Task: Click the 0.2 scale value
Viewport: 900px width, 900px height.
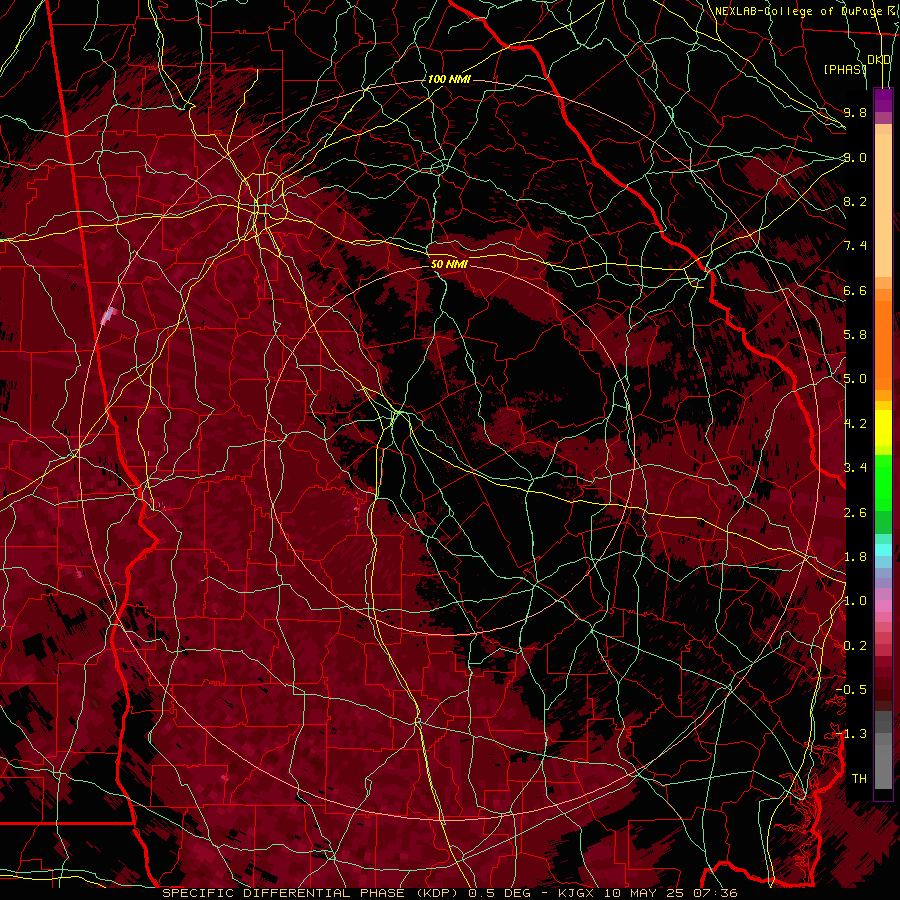Action: [855, 646]
